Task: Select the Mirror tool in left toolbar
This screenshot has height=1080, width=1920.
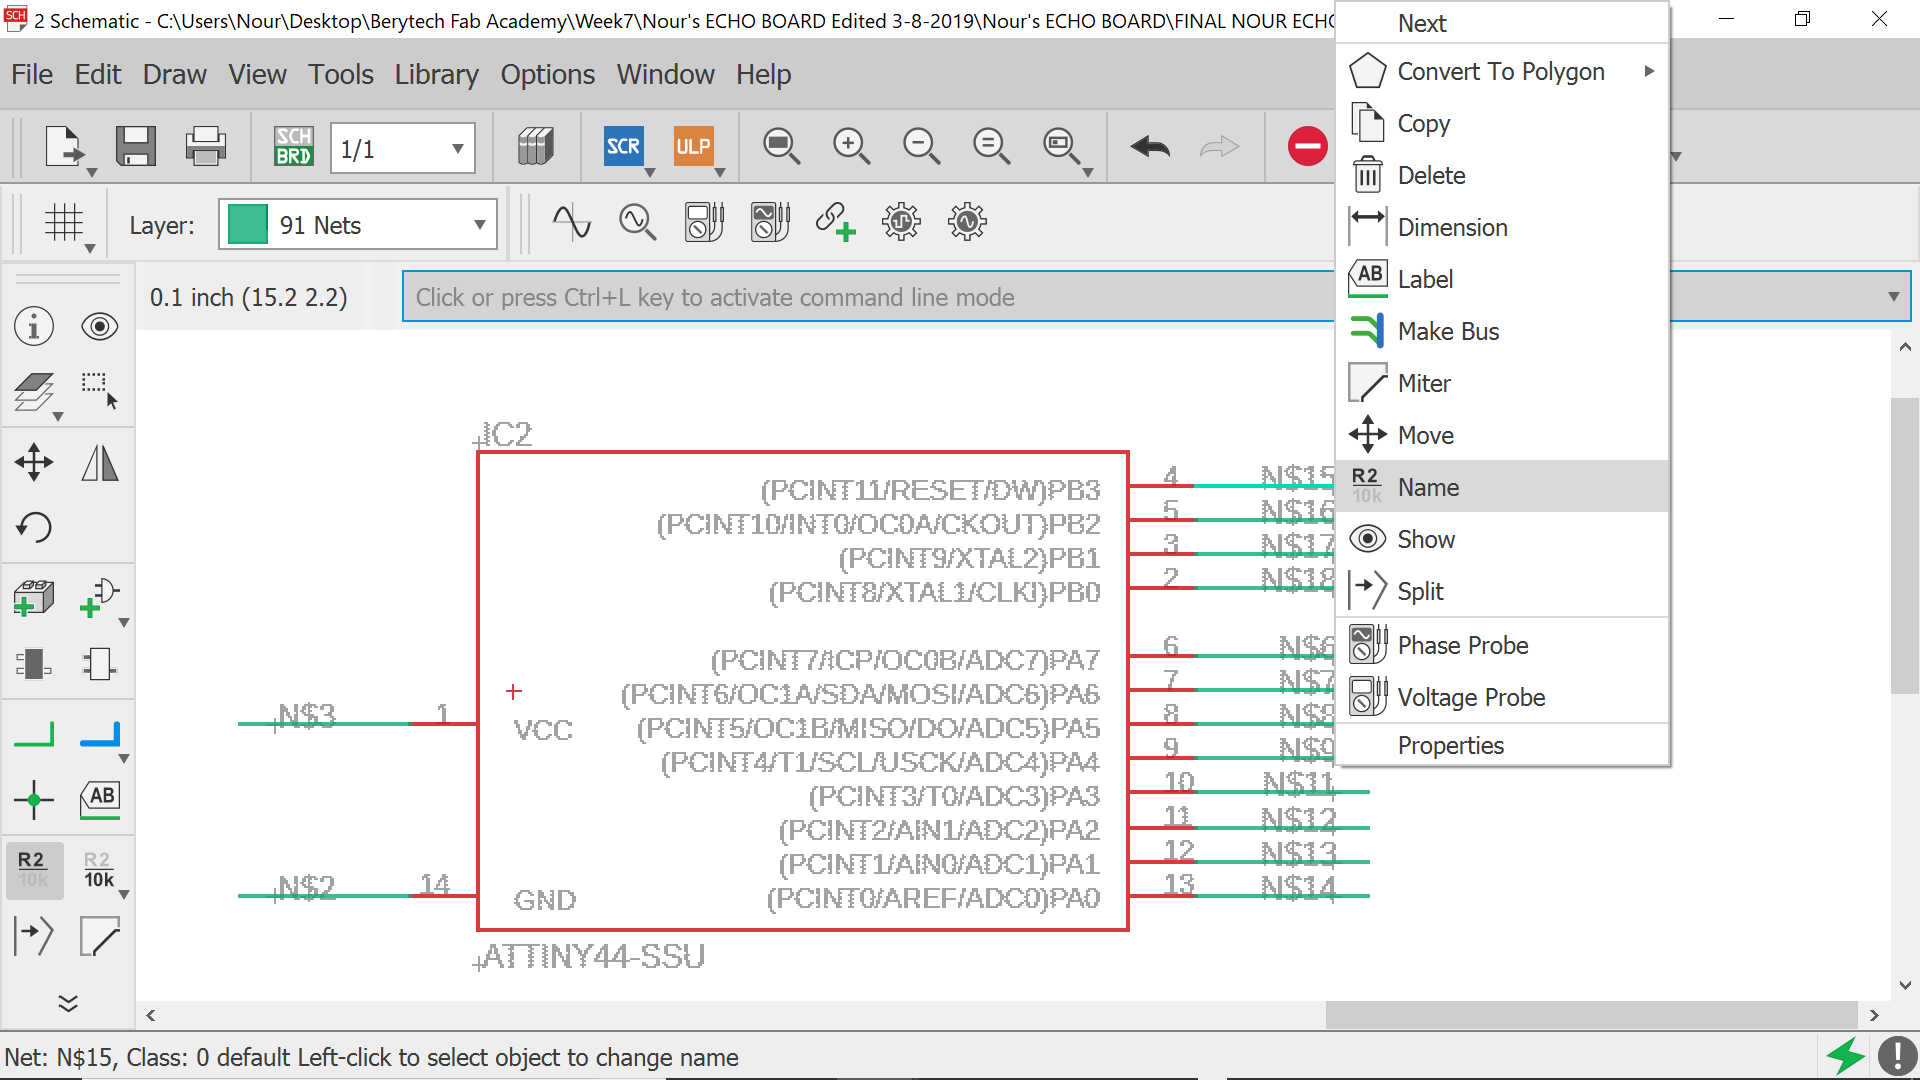Action: tap(99, 463)
